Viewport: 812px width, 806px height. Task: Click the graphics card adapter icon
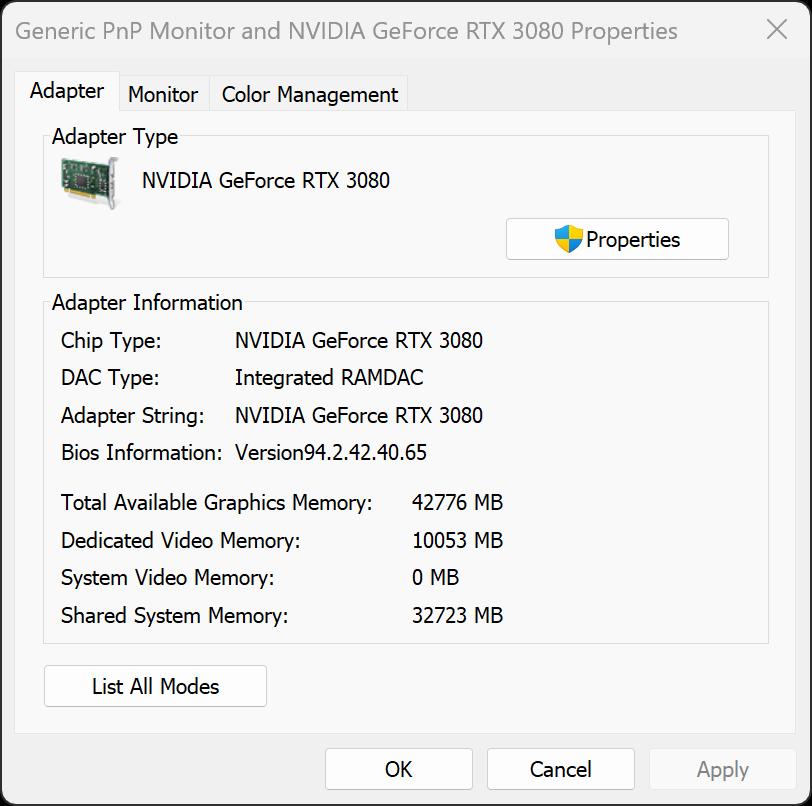89,183
